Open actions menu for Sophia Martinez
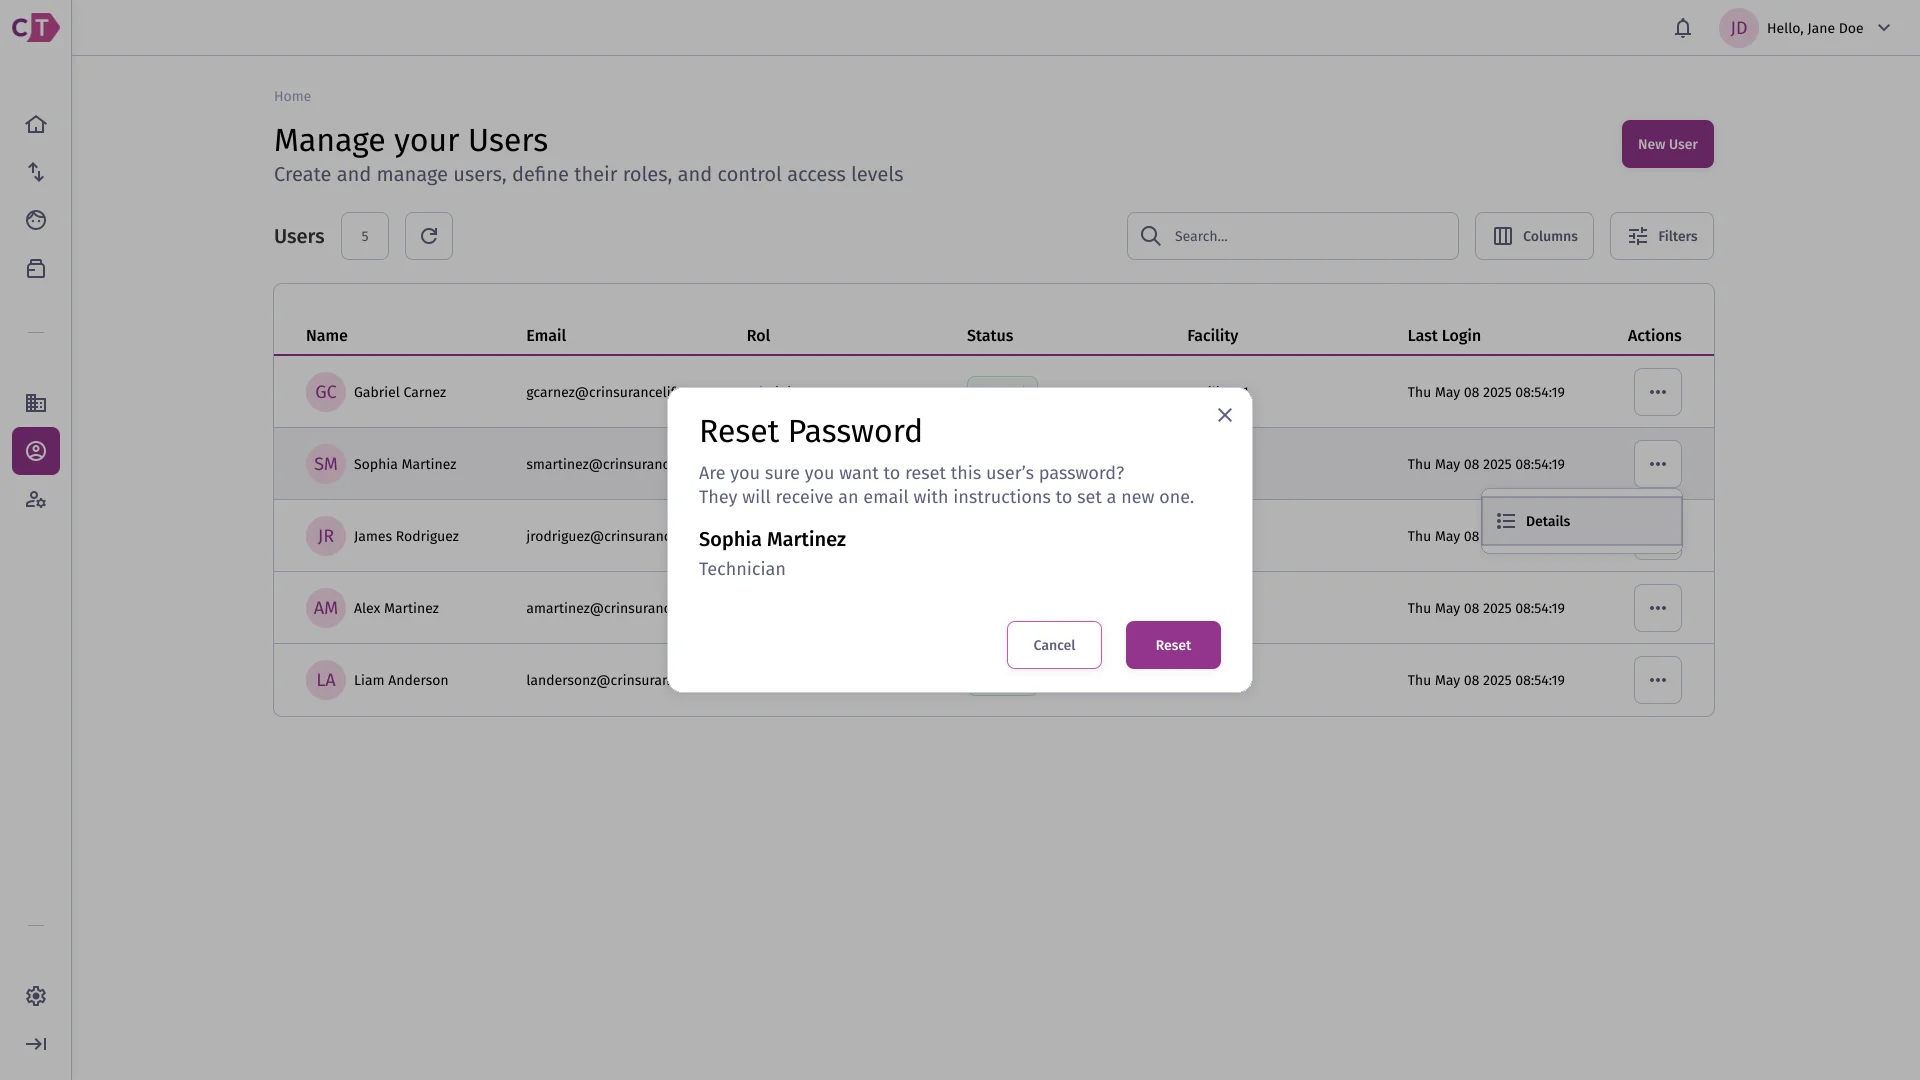This screenshot has height=1080, width=1920. point(1658,464)
